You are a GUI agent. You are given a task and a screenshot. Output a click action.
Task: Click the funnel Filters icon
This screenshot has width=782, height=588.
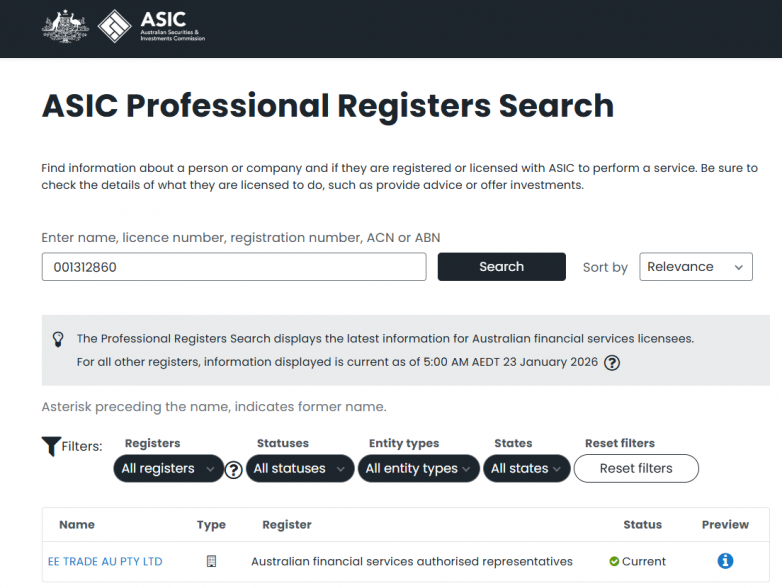tap(51, 446)
